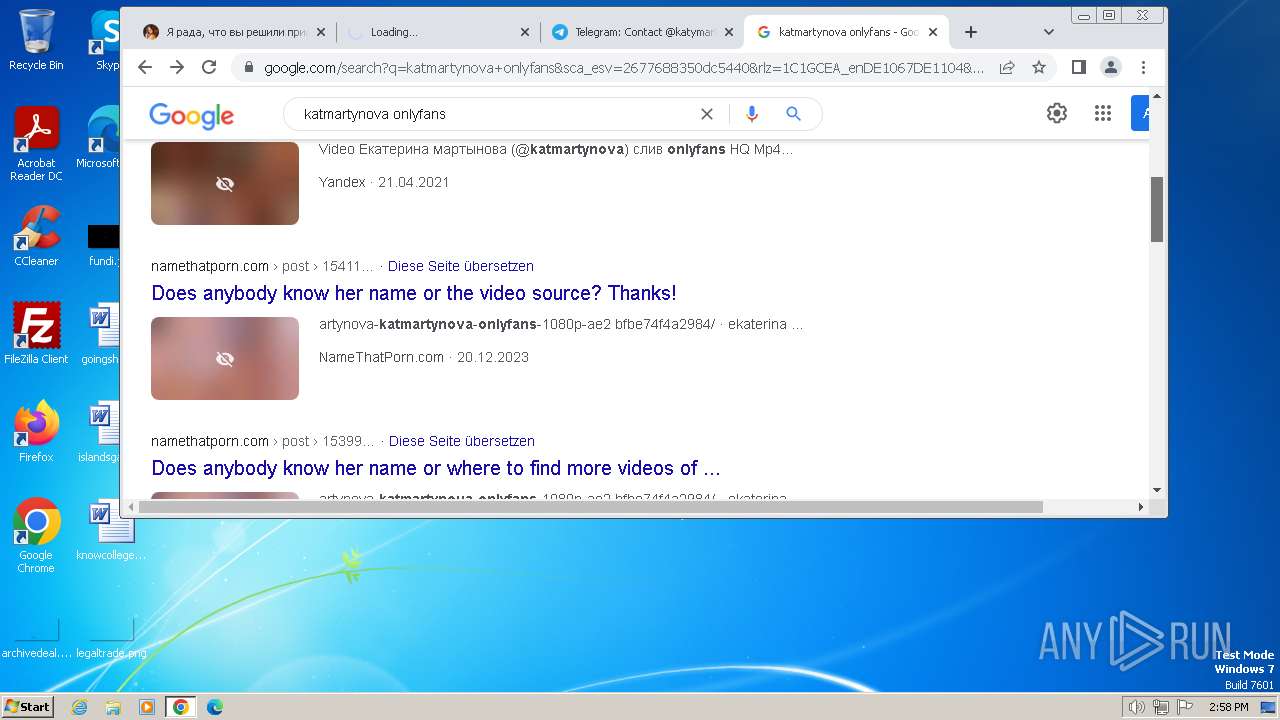Open legaltrade.png desktop file
The height and width of the screenshot is (720, 1280).
(112, 638)
